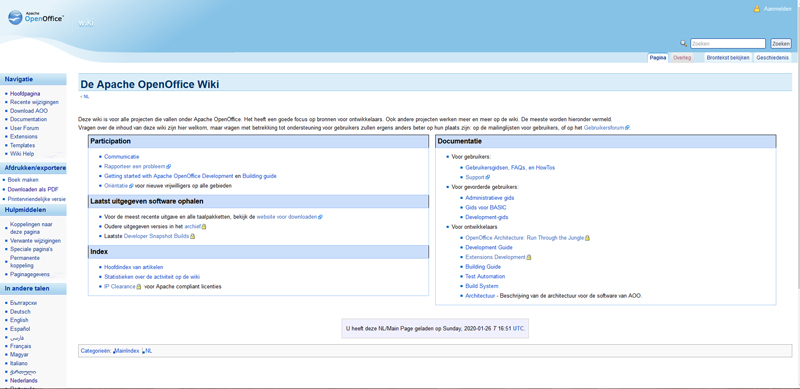Click the Apache OpenOffice logo
This screenshot has width=800, height=389.
pos(36,17)
